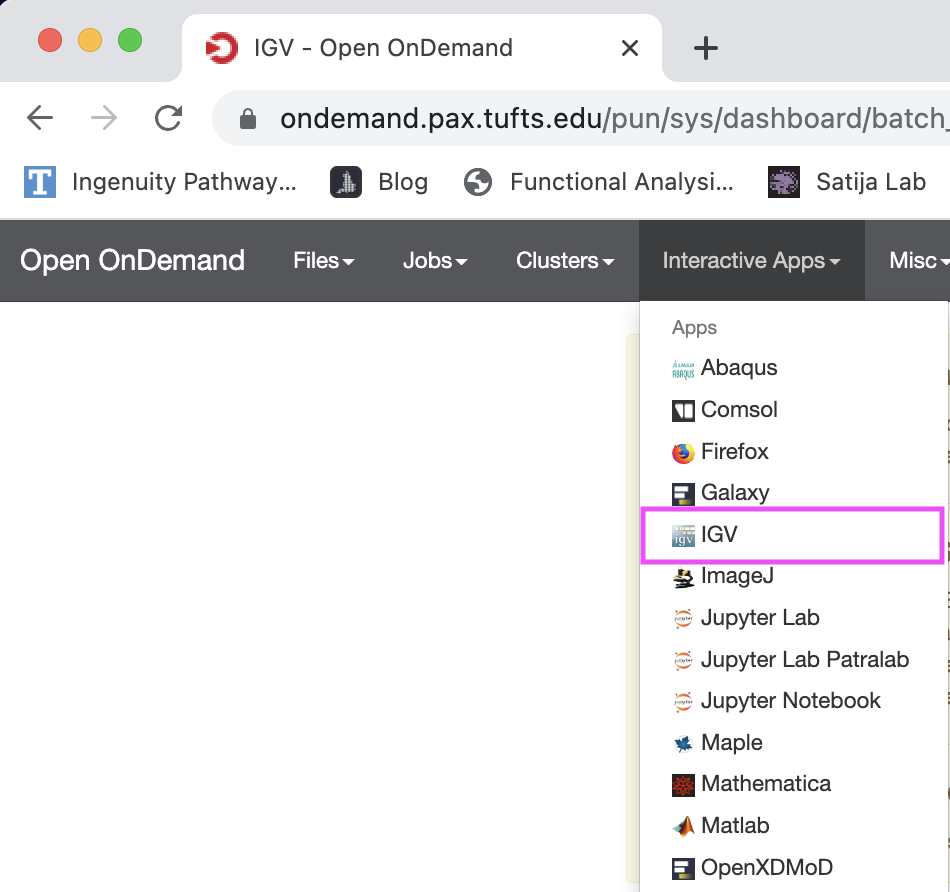The height and width of the screenshot is (892, 950).
Task: Go to Open OnDemand home link
Action: tap(132, 261)
